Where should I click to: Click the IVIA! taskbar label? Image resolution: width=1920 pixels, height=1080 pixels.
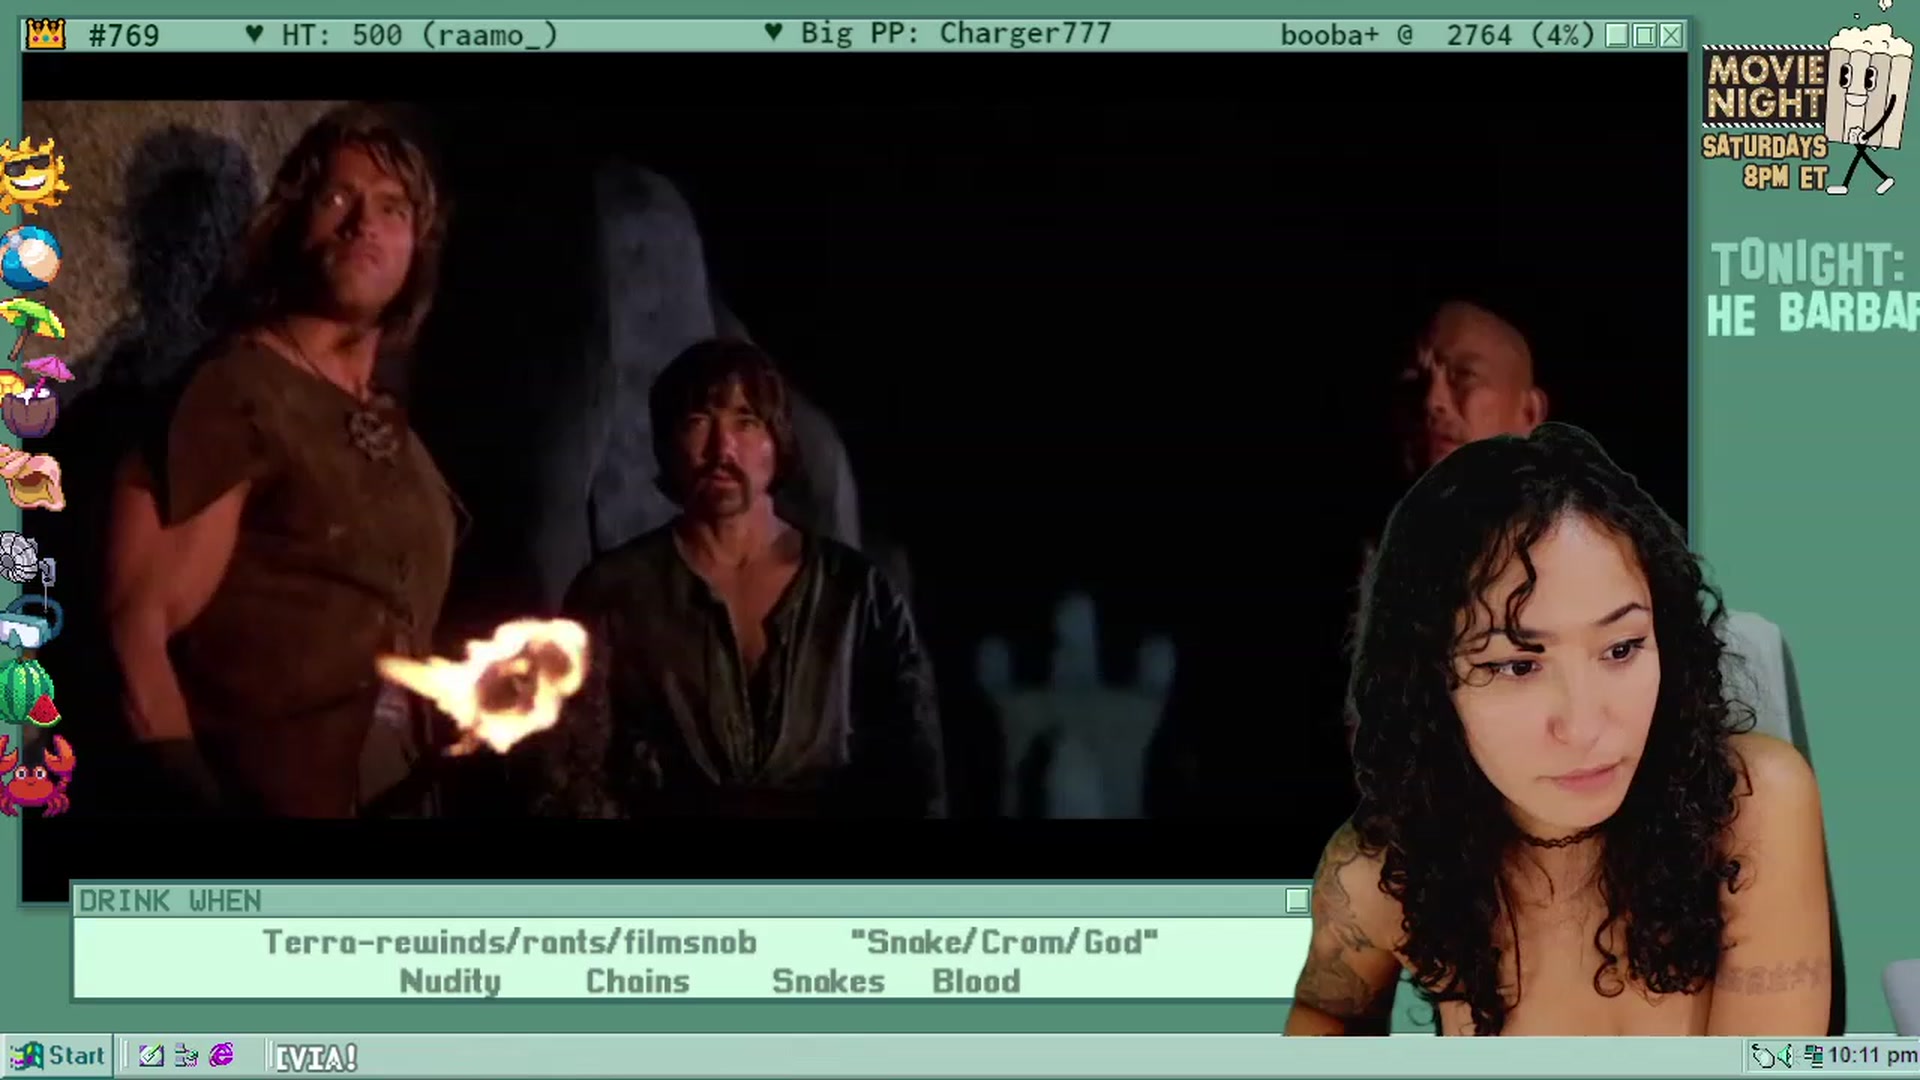tap(316, 1057)
